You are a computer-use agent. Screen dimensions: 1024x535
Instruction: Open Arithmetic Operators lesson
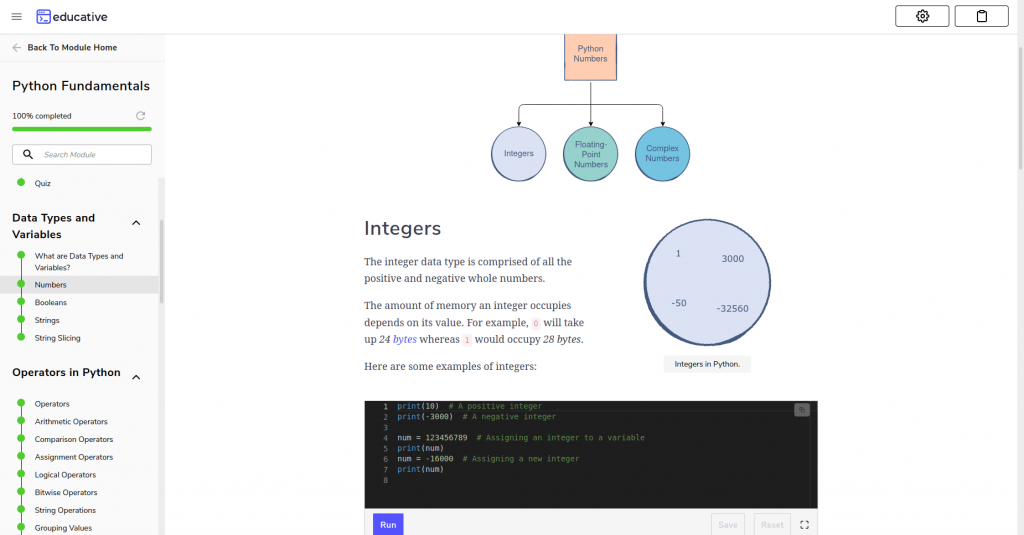71,421
